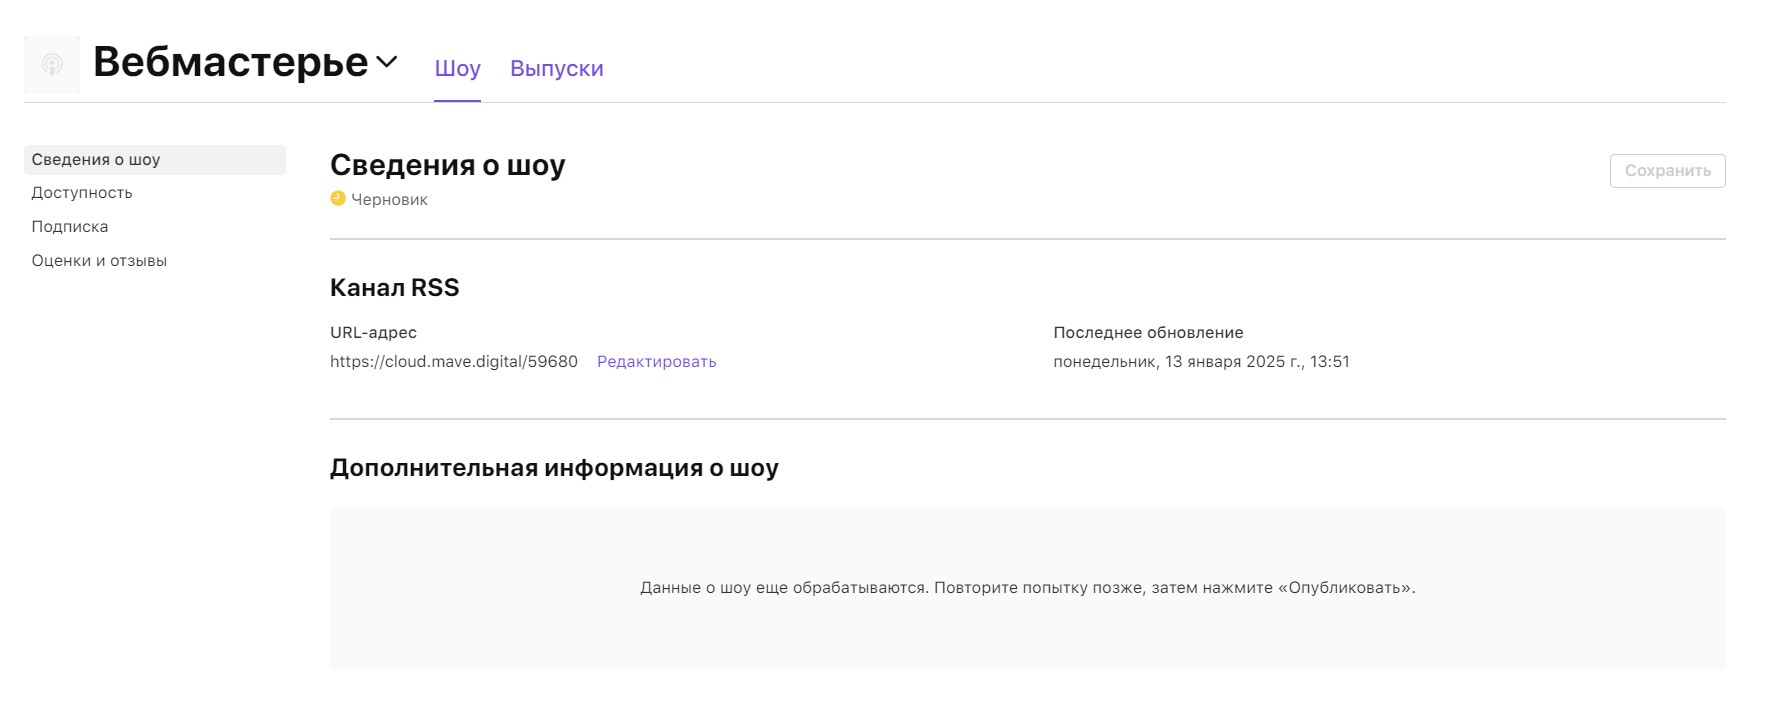The width and height of the screenshot is (1768, 717).
Task: Go to the Доступность section
Action: coord(82,193)
